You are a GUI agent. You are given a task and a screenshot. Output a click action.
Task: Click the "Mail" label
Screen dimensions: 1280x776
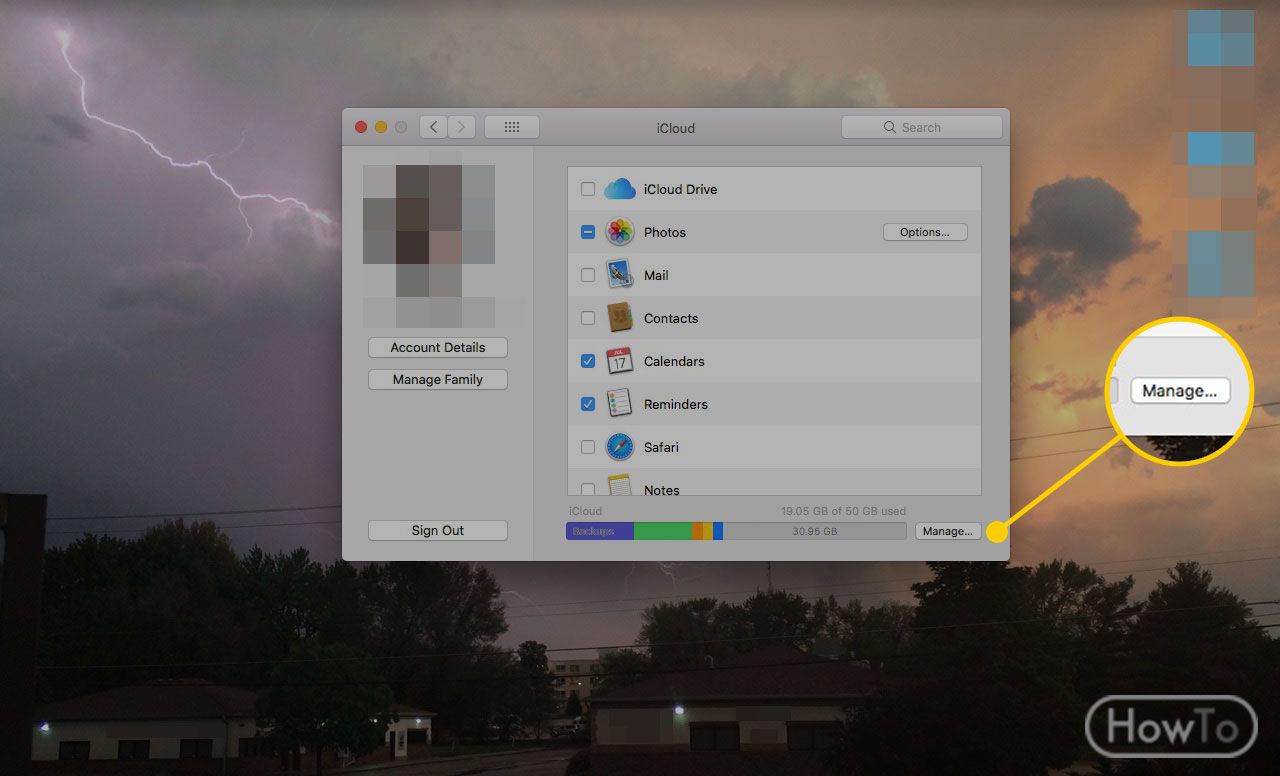click(656, 275)
